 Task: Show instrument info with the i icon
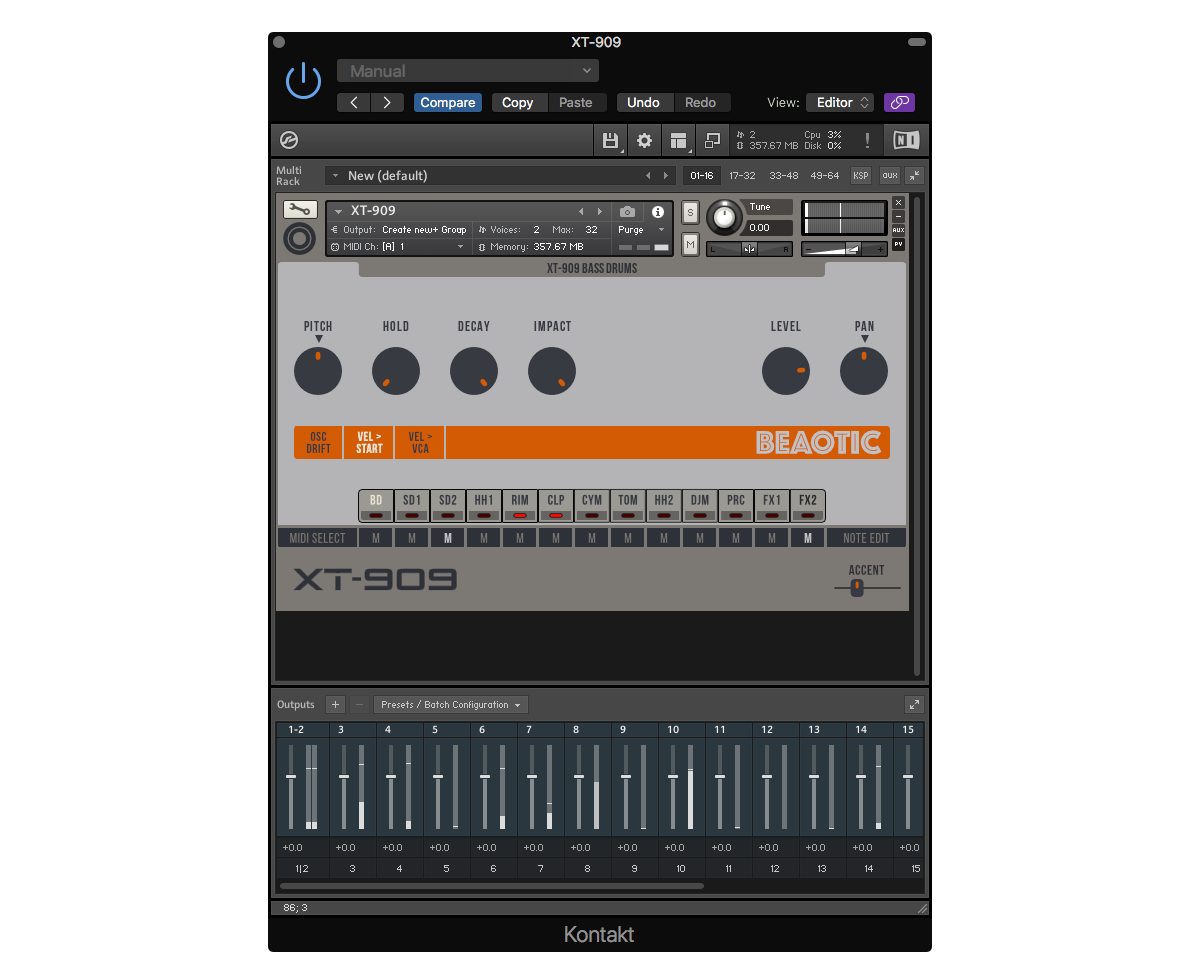pos(657,212)
